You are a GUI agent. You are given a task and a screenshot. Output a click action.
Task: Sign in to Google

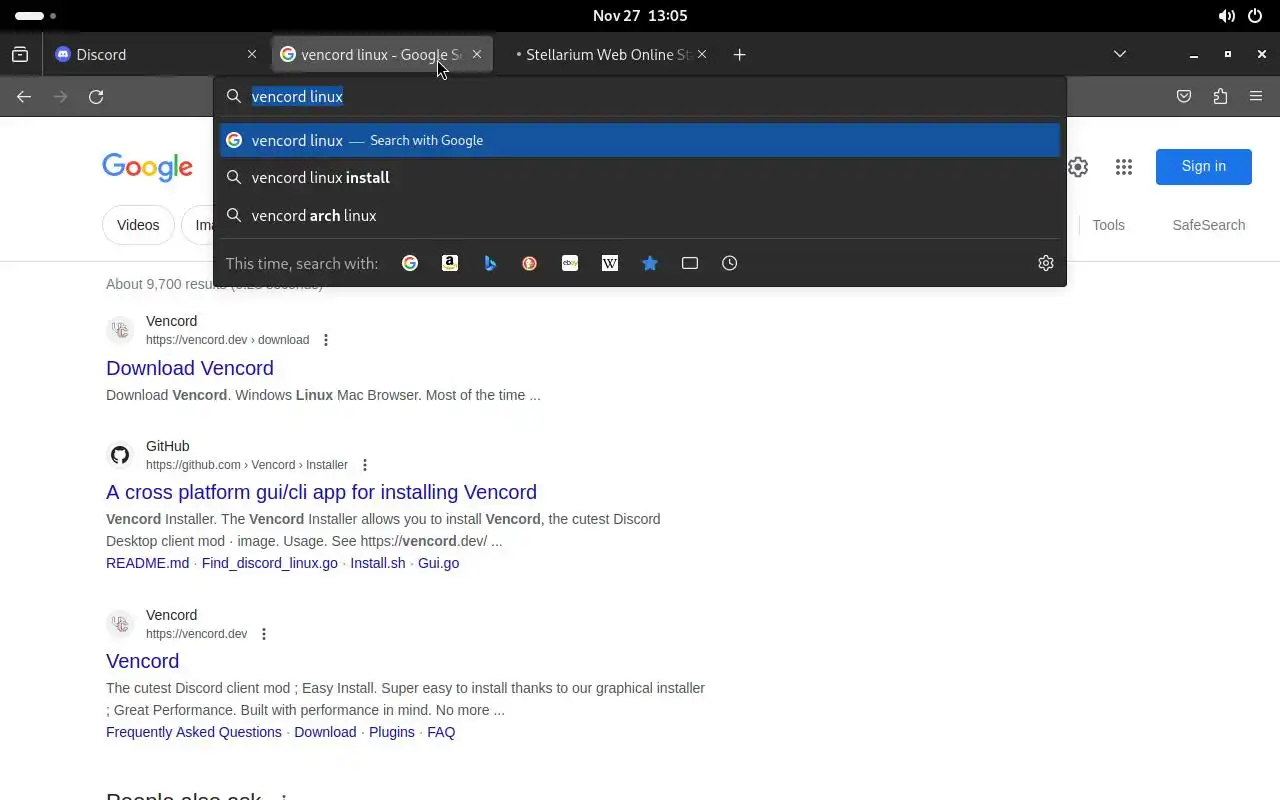(1203, 167)
